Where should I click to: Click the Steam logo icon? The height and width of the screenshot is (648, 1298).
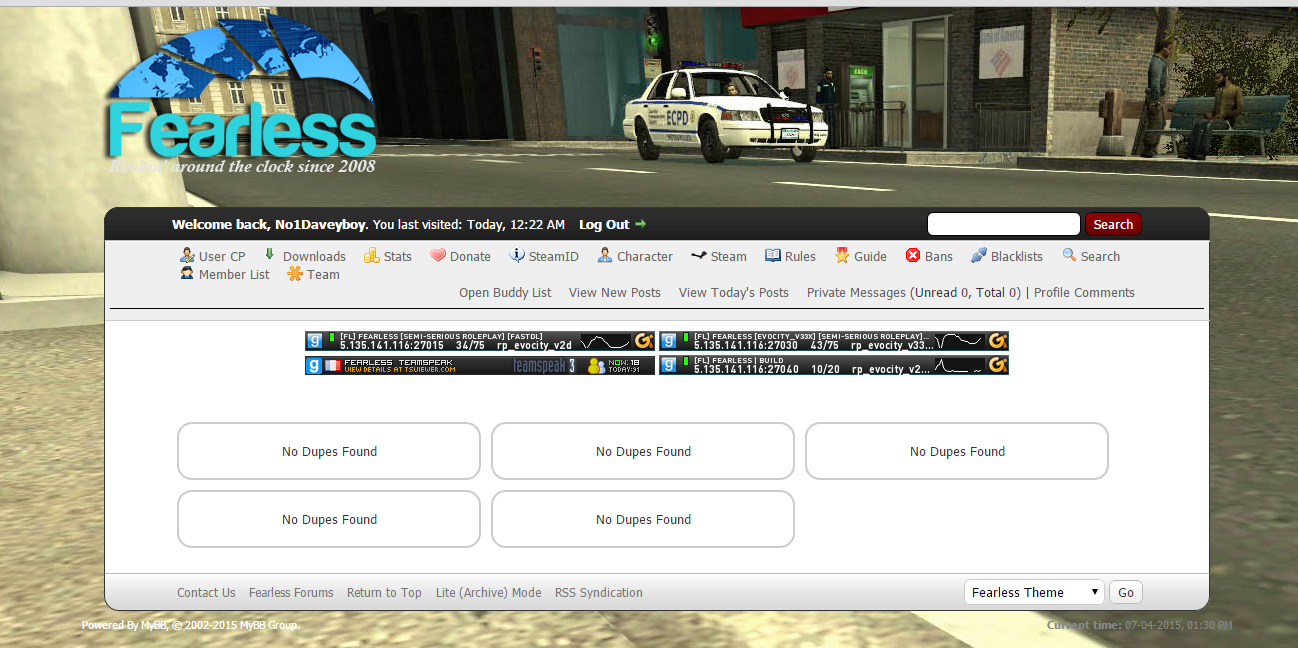tap(698, 256)
